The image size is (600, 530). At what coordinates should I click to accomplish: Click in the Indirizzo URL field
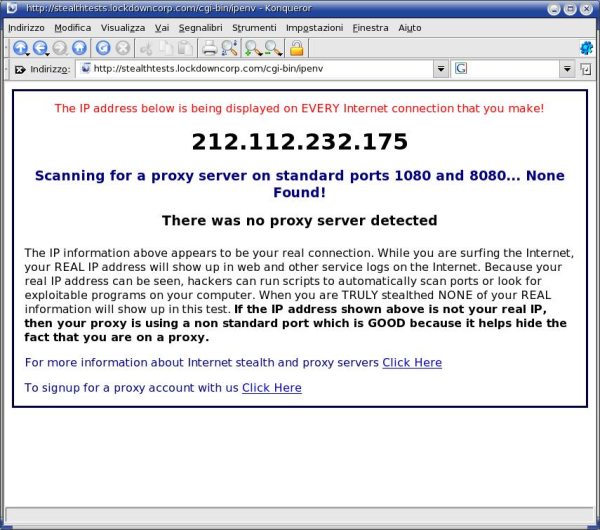(x=260, y=69)
